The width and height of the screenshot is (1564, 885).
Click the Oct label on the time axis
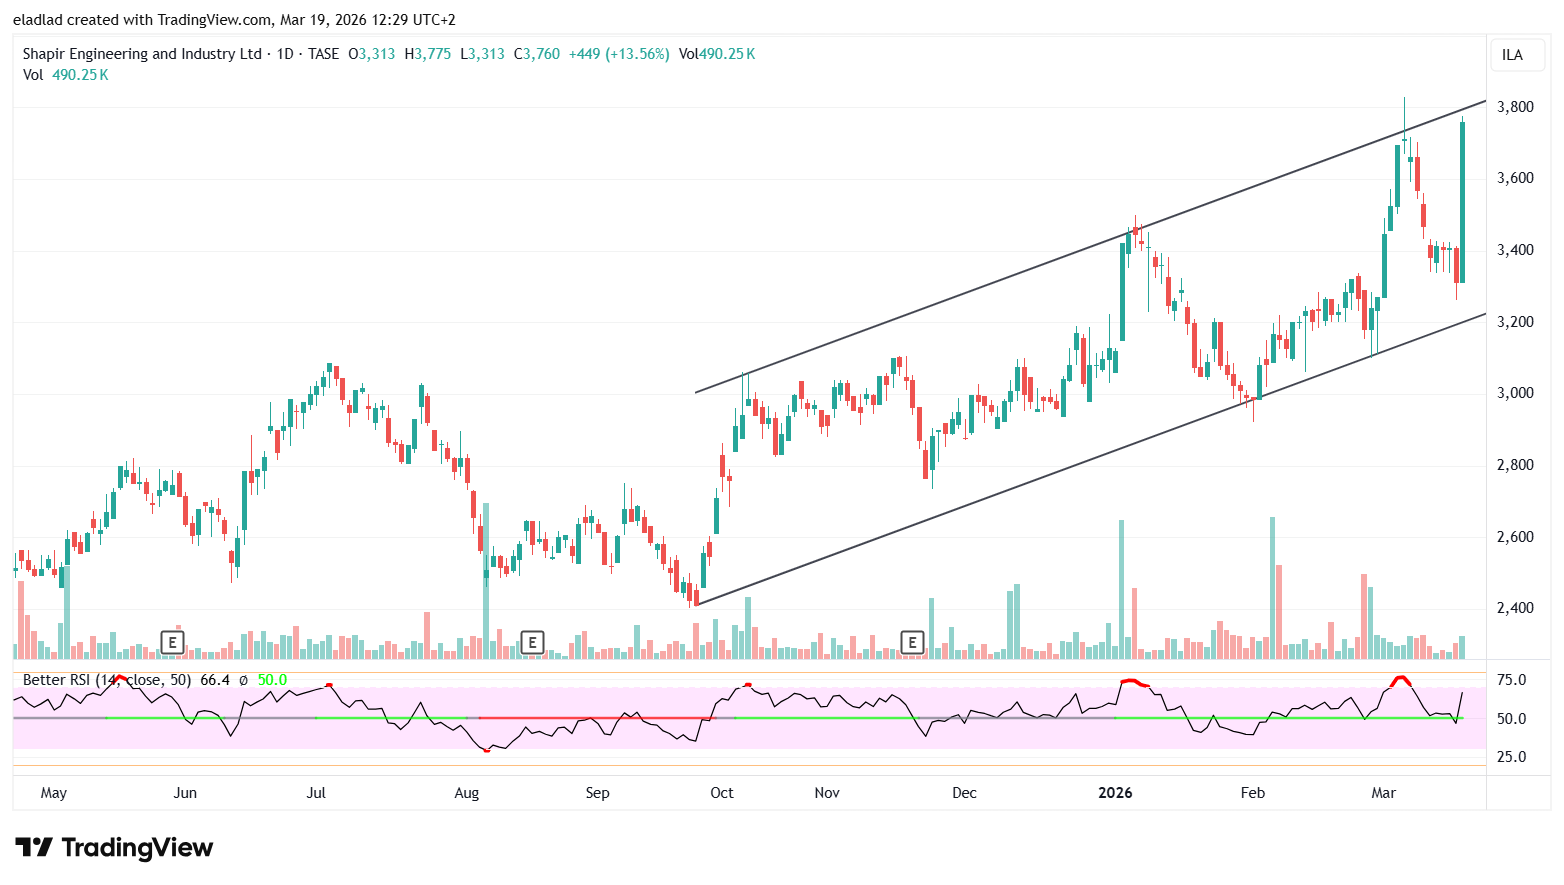pyautogui.click(x=722, y=793)
